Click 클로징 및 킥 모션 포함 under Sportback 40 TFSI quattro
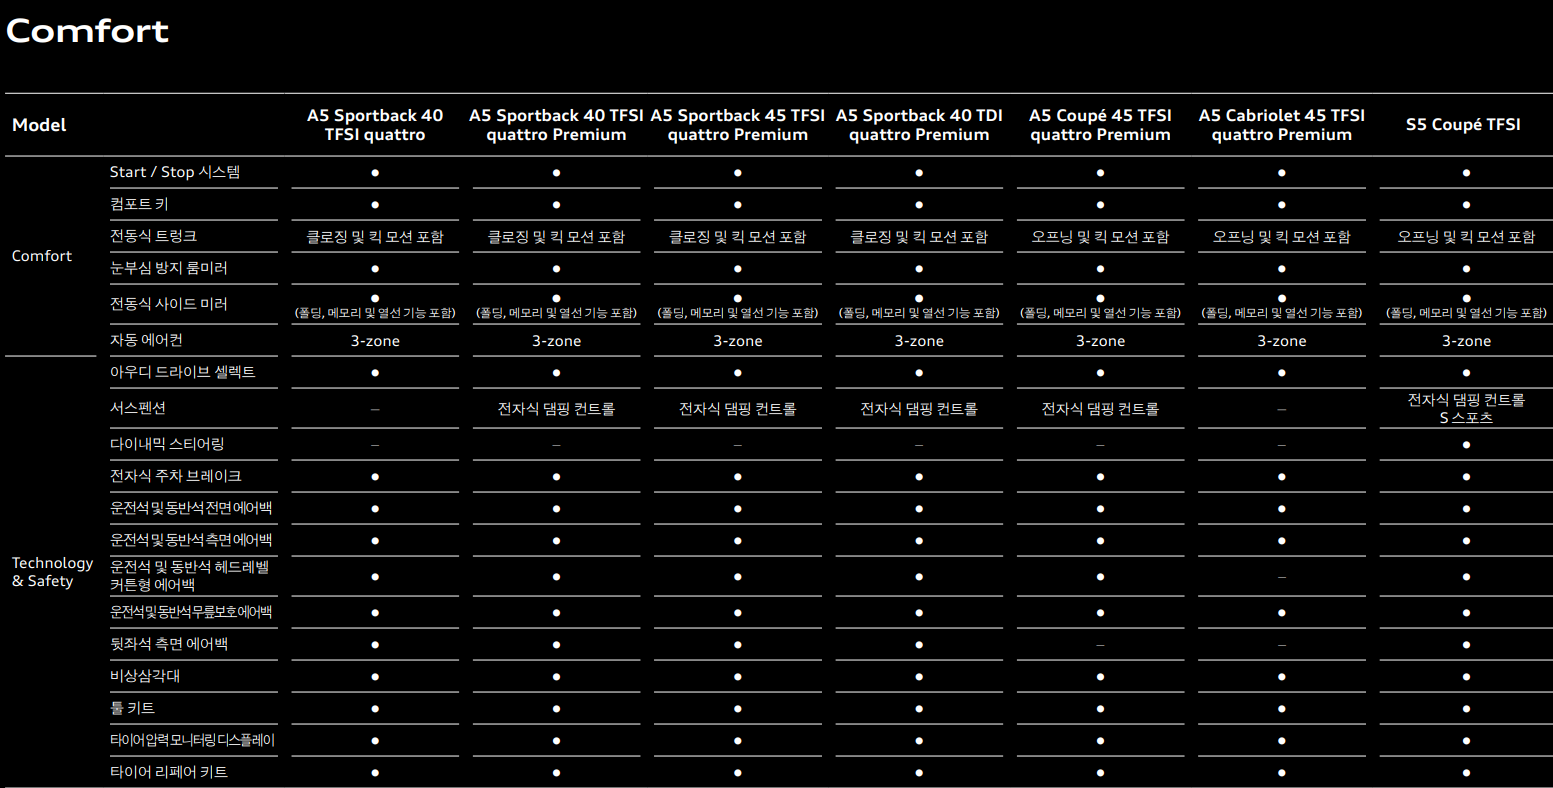Image resolution: width=1553 pixels, height=788 pixels. 375,237
